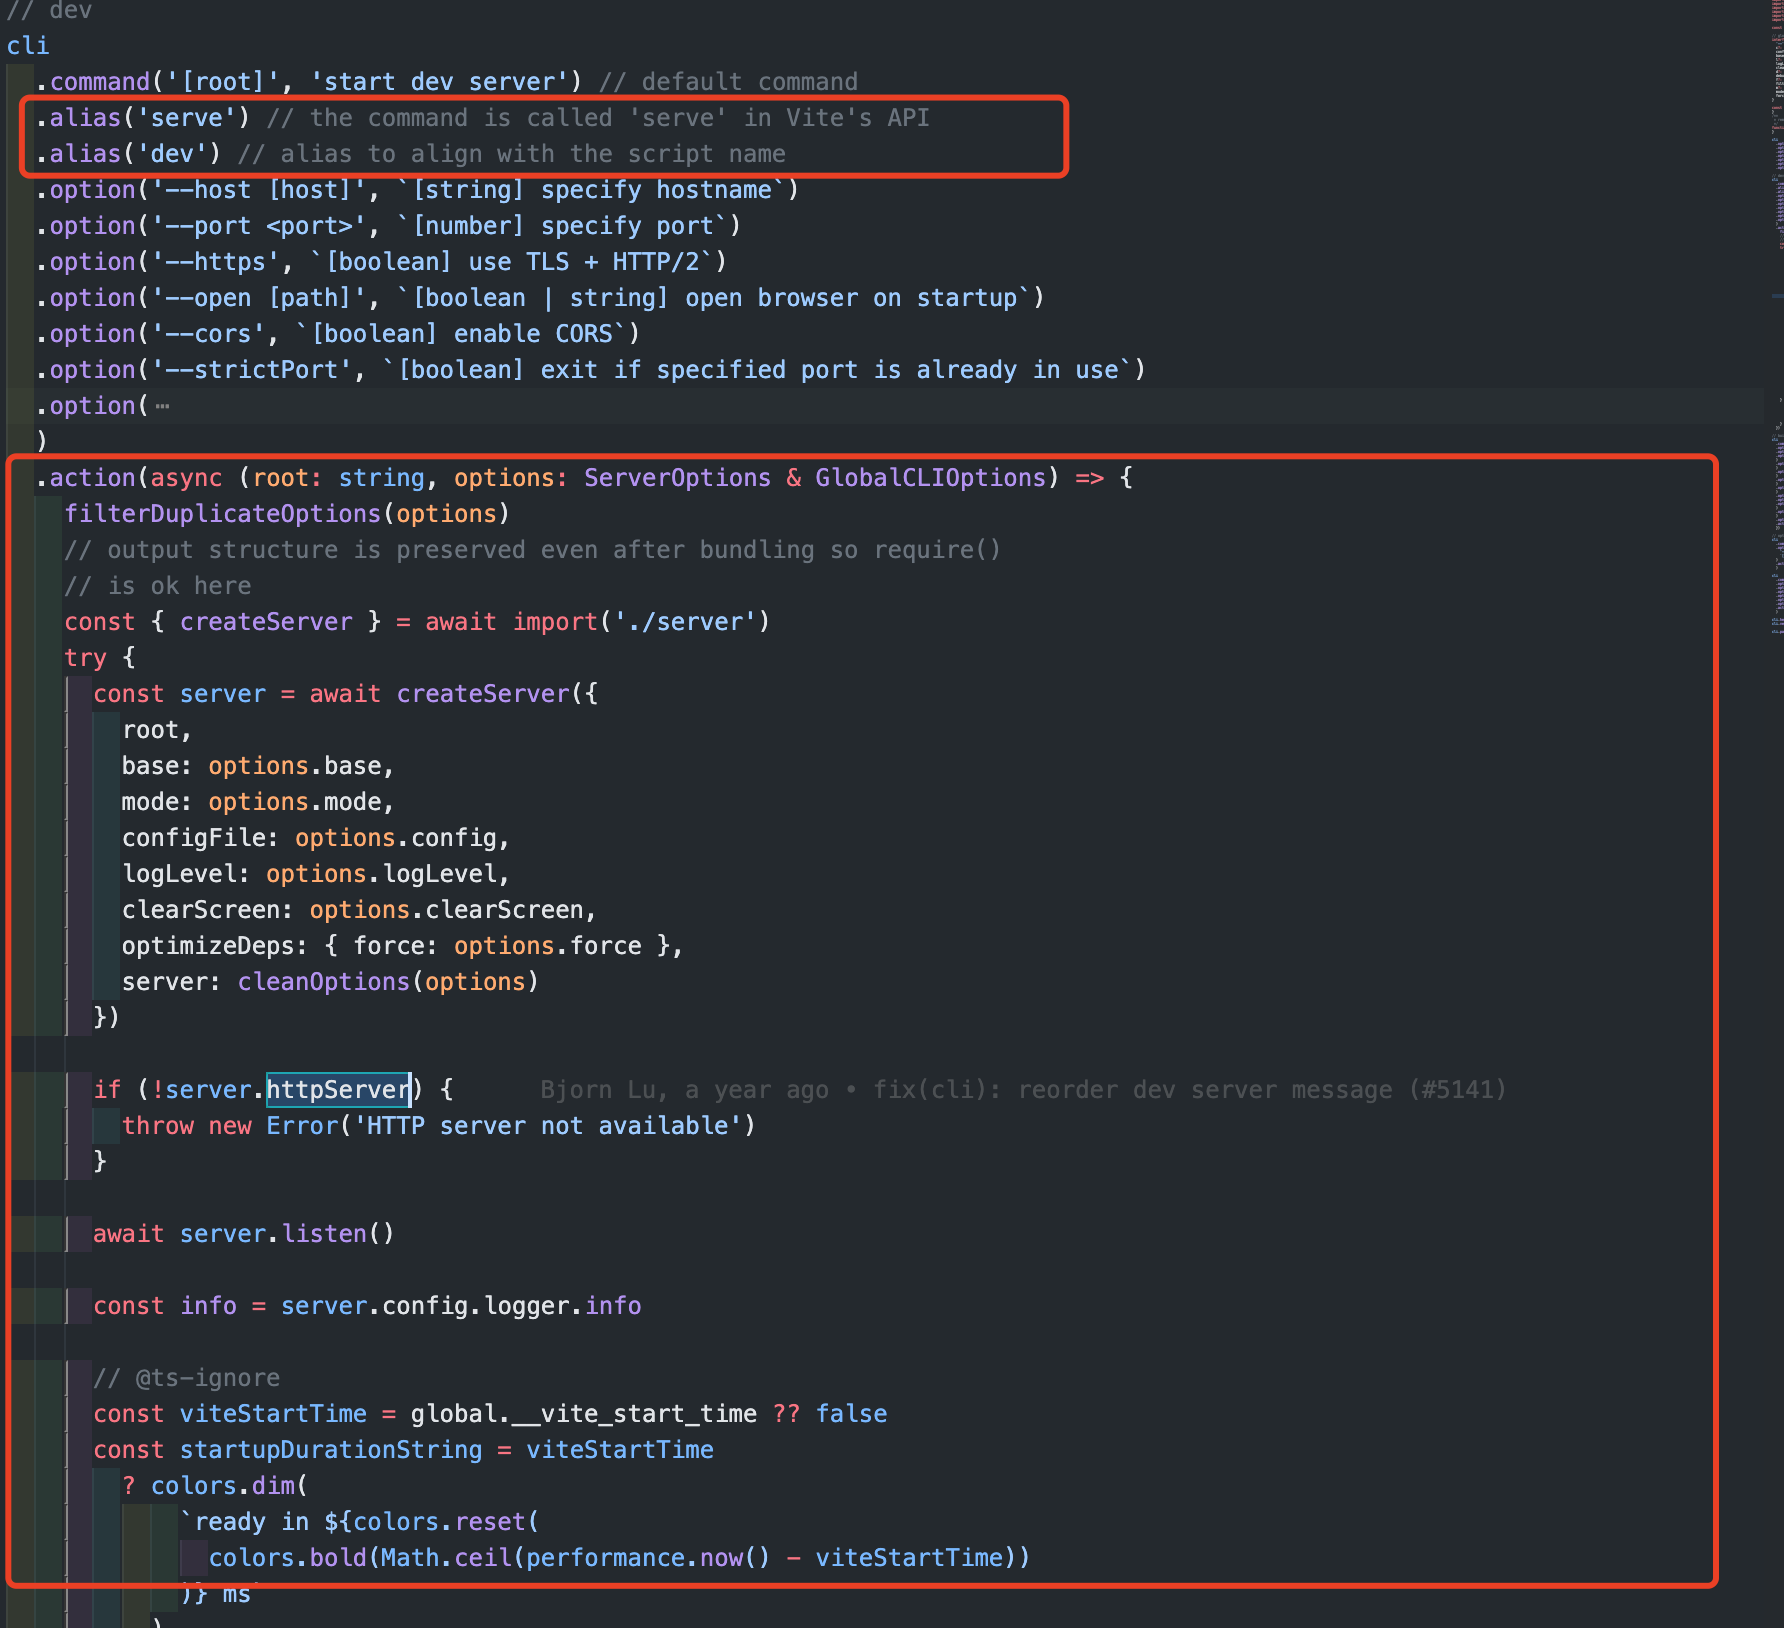
Task: Click the '--port <port>' option string
Action: pos(259,226)
